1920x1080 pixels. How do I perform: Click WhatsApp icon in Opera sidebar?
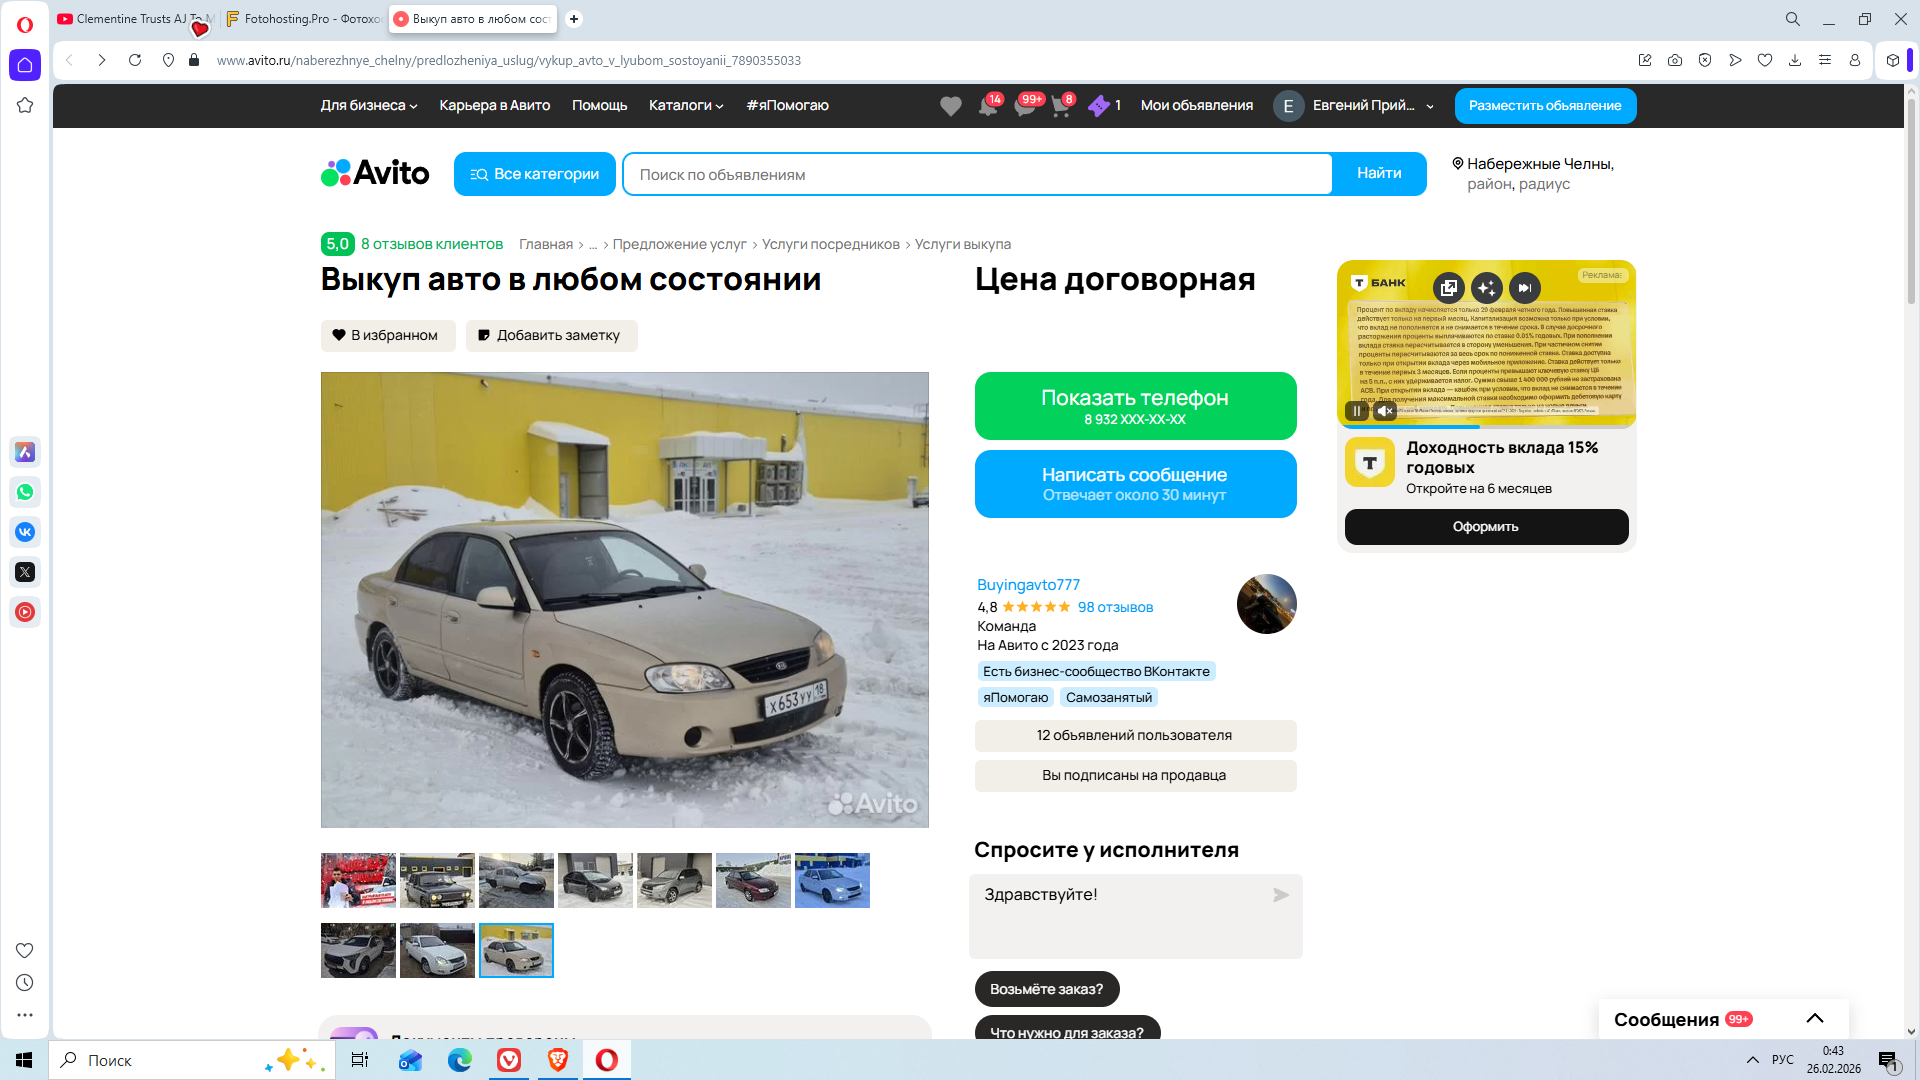tap(25, 492)
